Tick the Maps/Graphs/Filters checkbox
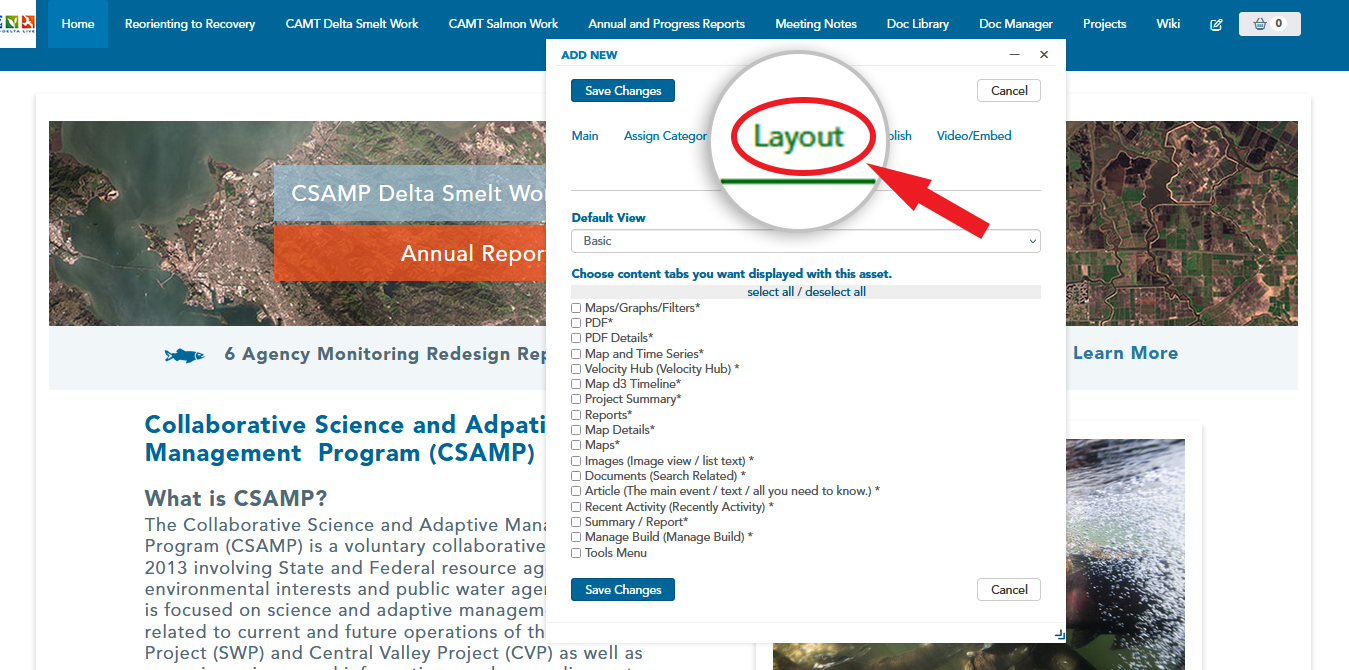Screen dimensions: 1349x670 (x=576, y=308)
